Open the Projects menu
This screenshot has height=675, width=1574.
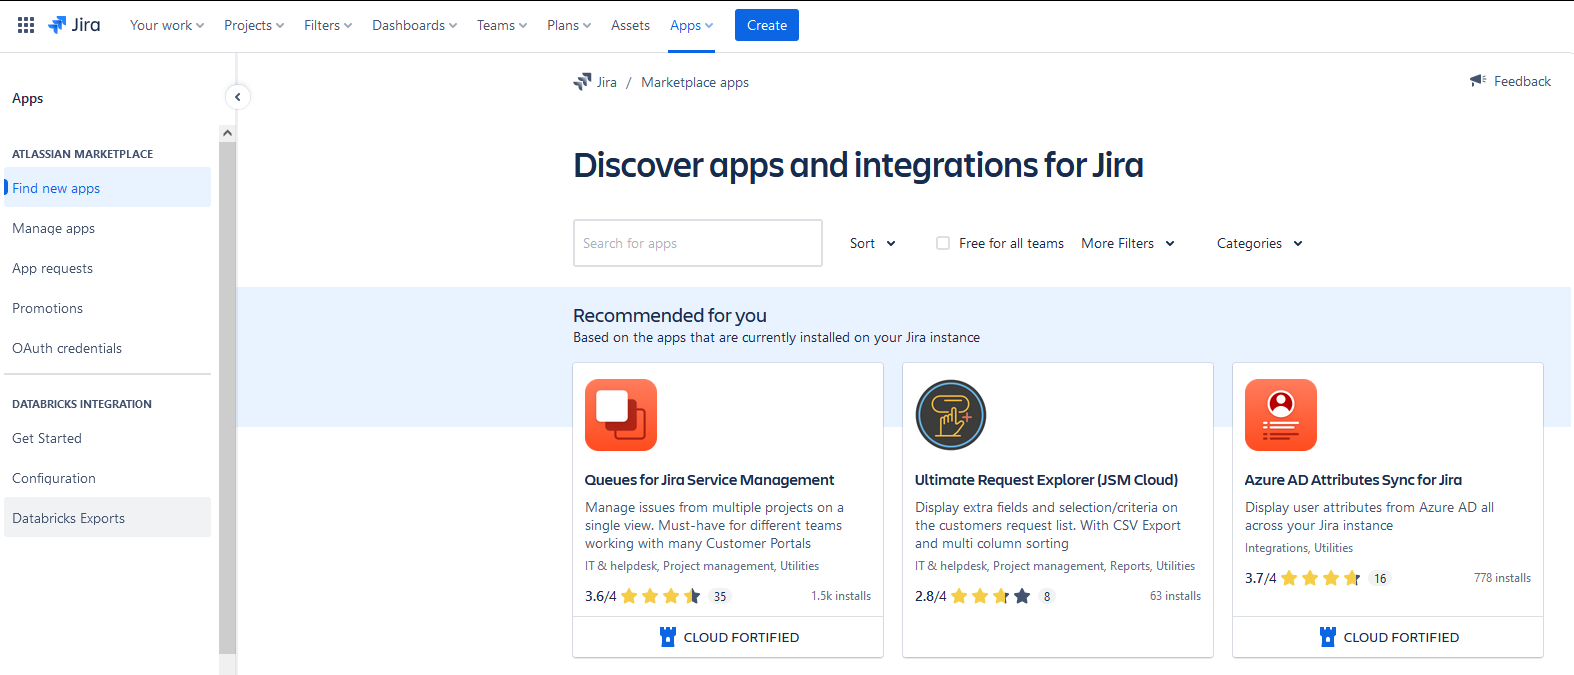click(254, 25)
